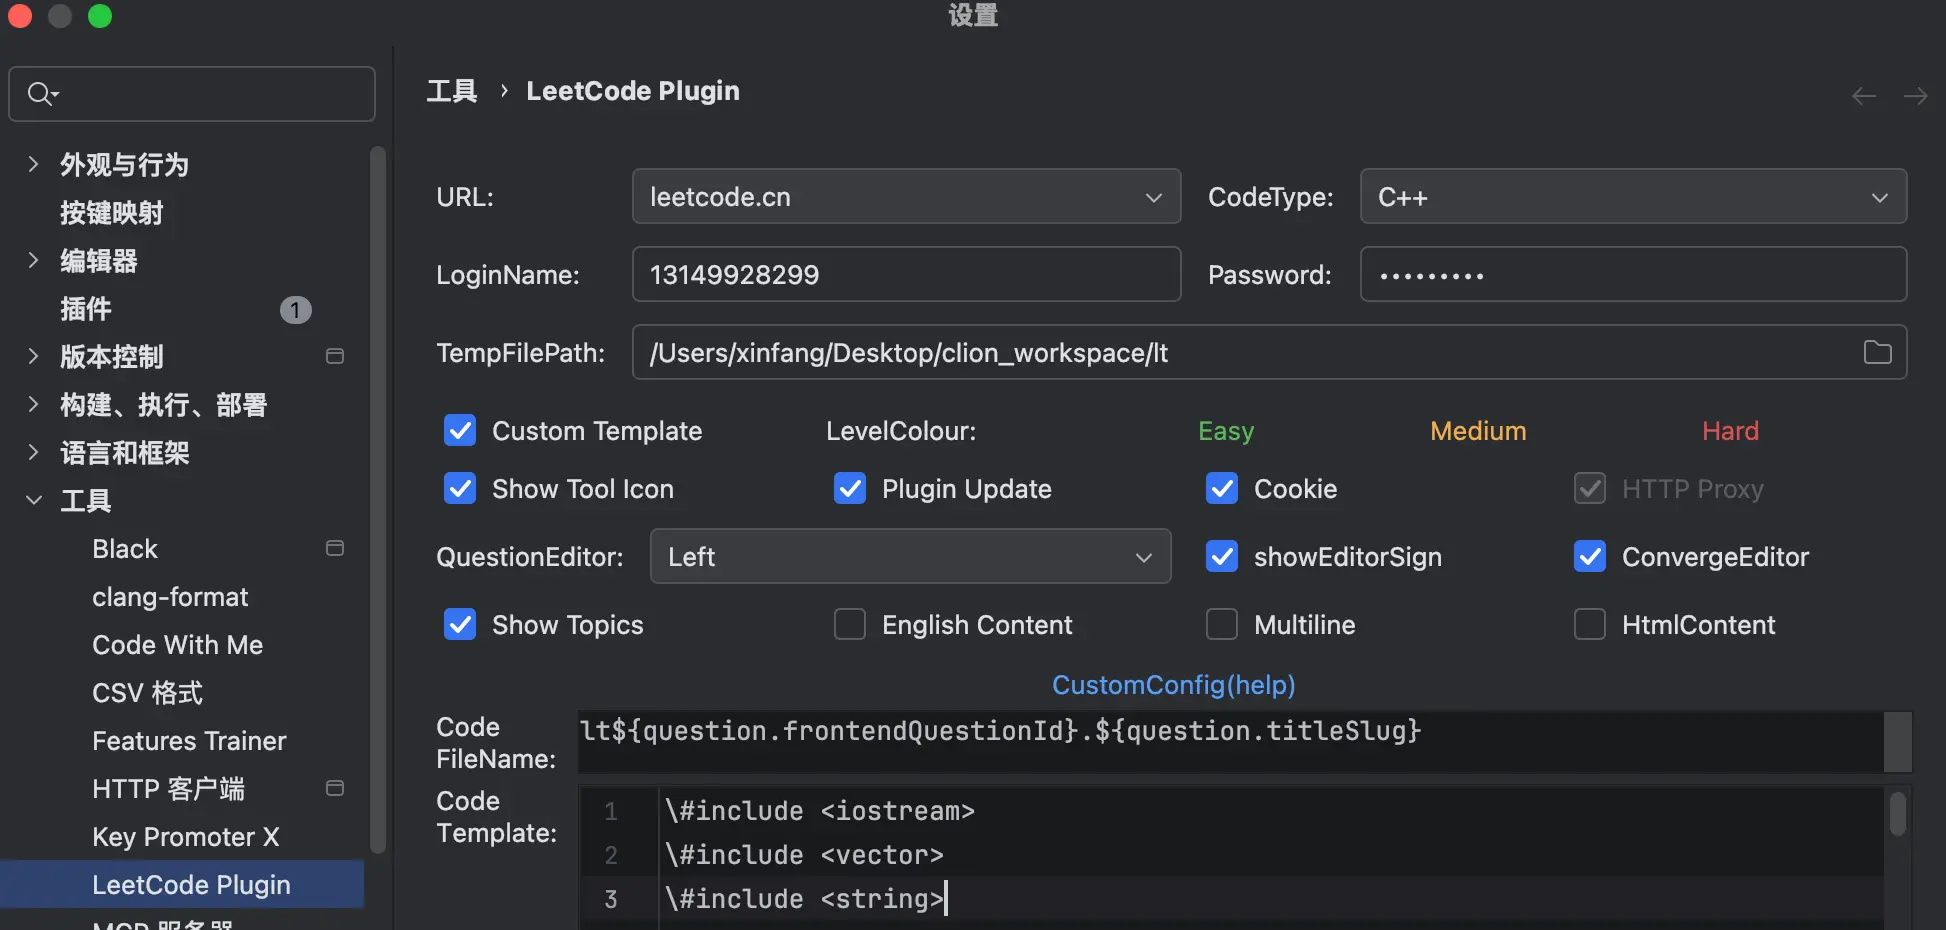Screen dimensions: 1946x930
Task: Click the Password input field
Action: 1633,275
